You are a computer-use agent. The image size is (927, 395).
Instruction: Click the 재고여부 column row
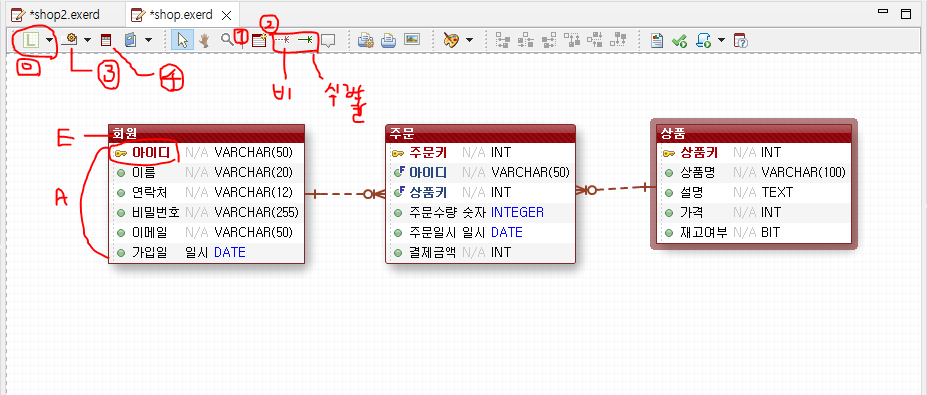click(x=754, y=232)
